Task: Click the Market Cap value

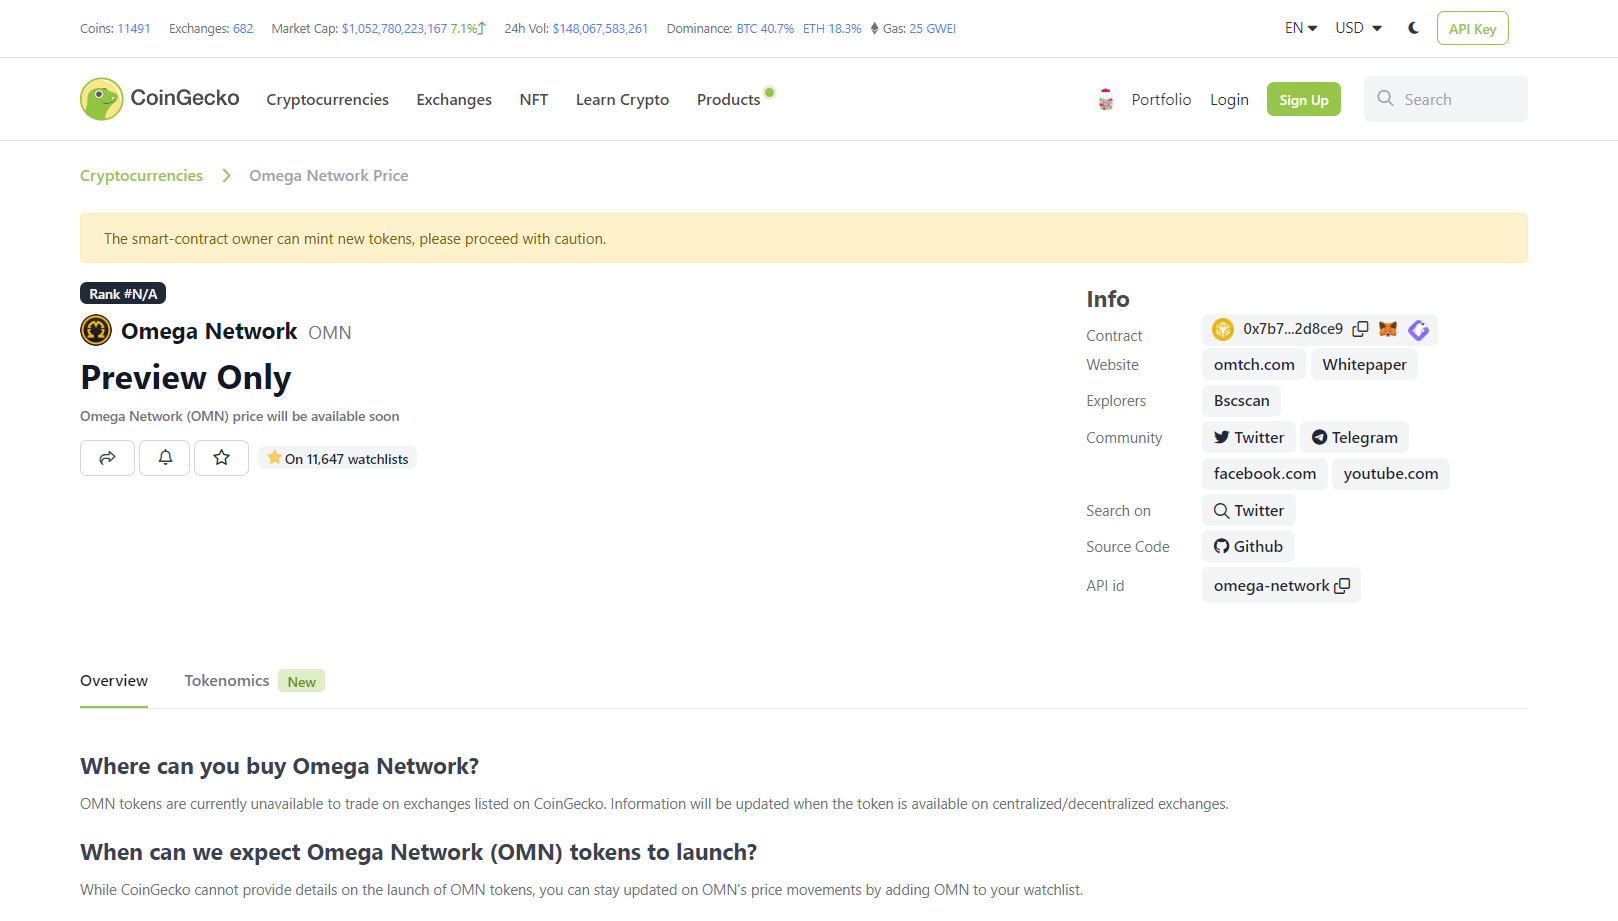Action: 394,28
